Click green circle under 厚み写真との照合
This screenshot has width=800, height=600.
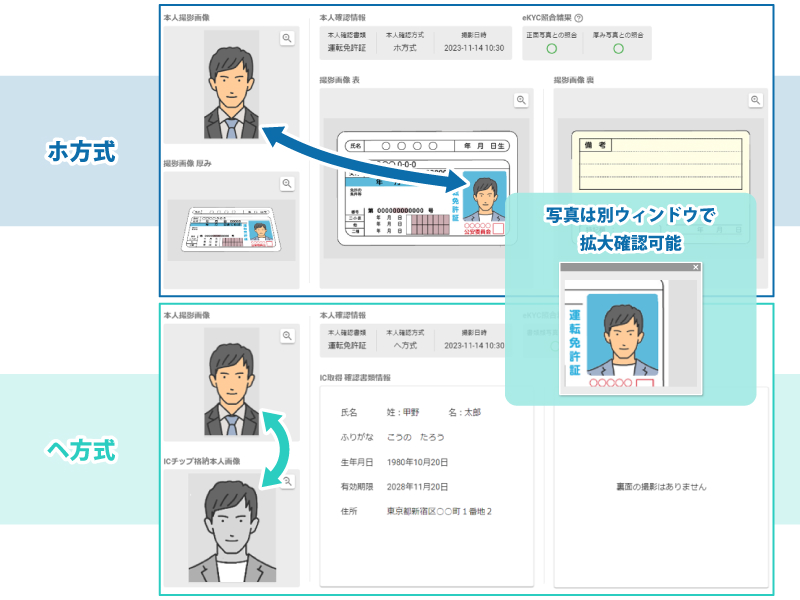point(618,49)
